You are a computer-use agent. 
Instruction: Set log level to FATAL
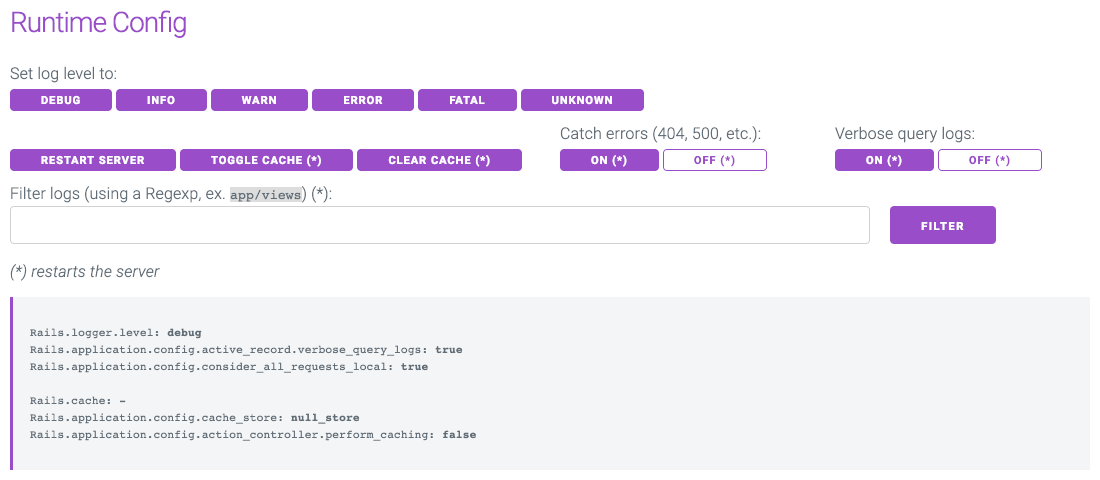click(467, 100)
